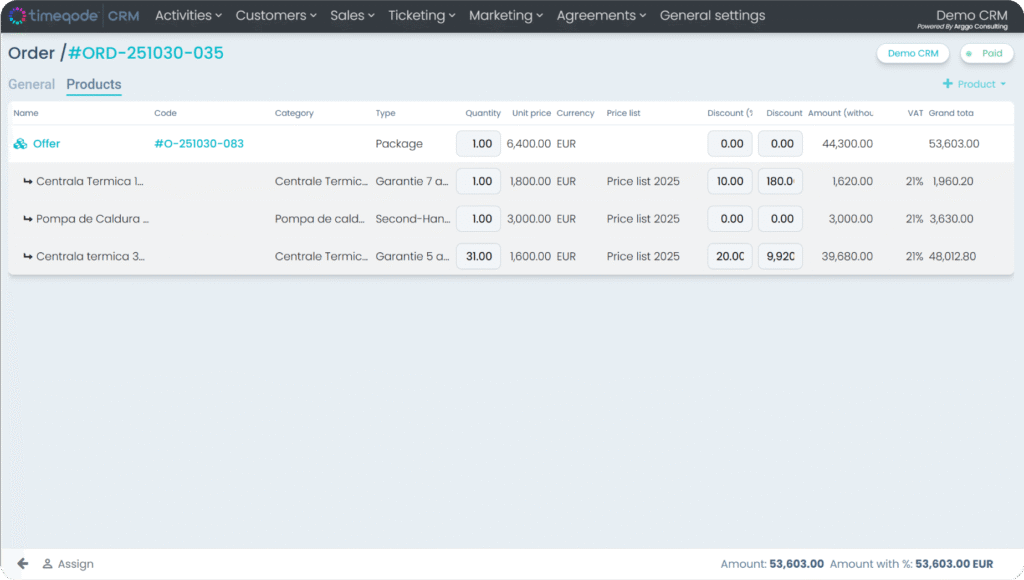Select the Products tab
Viewport: 1024px width, 580px height.
[x=94, y=85]
